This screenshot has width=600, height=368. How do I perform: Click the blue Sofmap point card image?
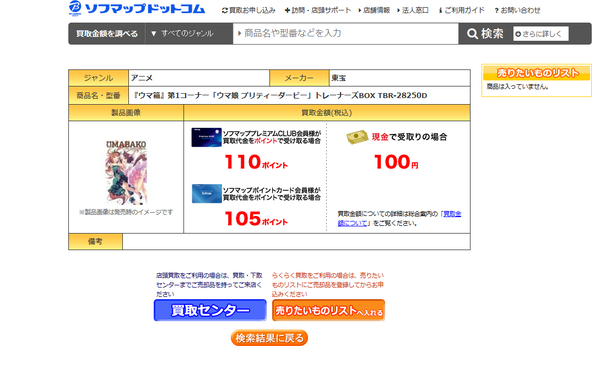click(x=207, y=194)
